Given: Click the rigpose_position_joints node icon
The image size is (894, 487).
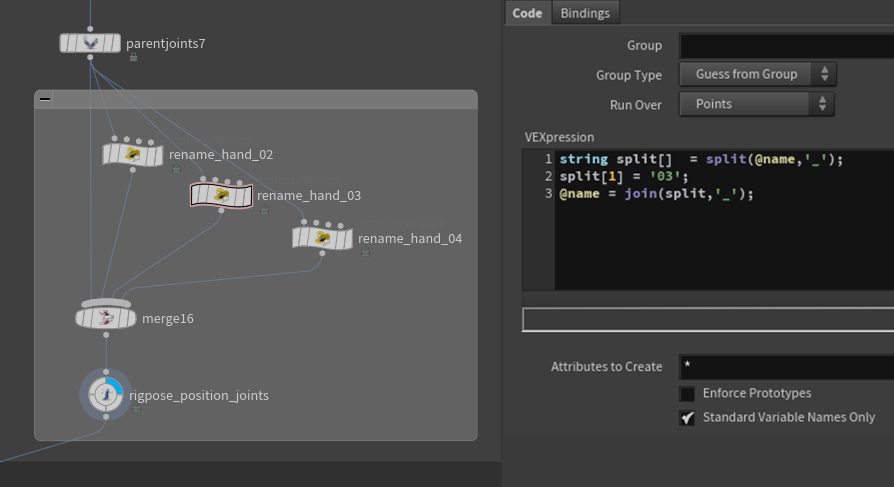Looking at the screenshot, I should pos(105,395).
